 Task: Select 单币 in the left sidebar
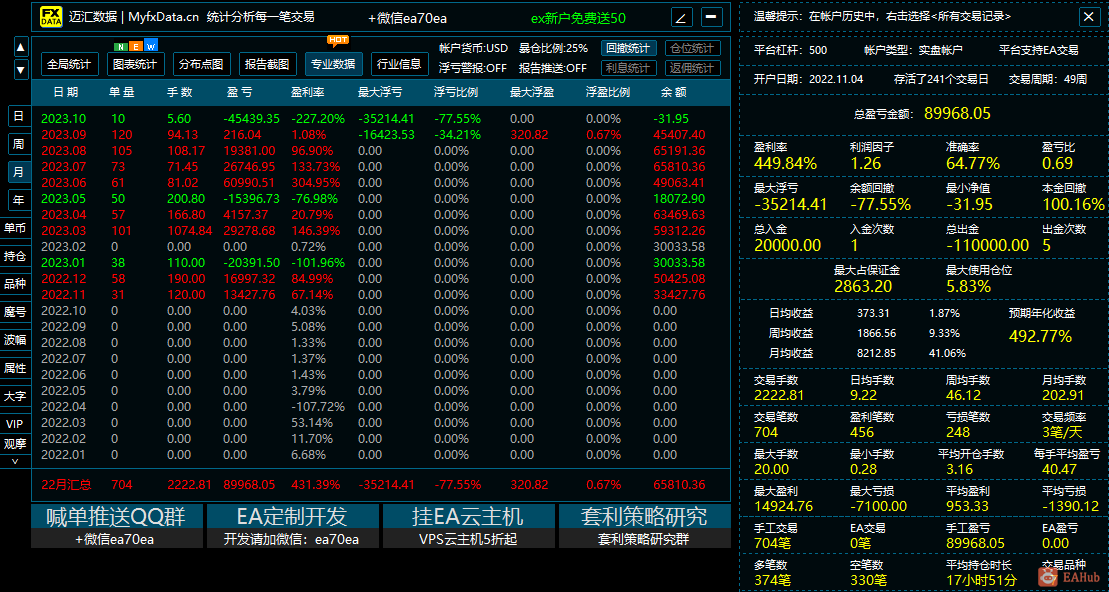point(16,228)
